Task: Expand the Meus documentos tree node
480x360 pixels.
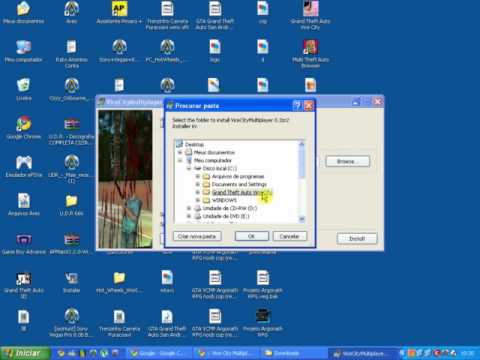Action: click(180, 152)
